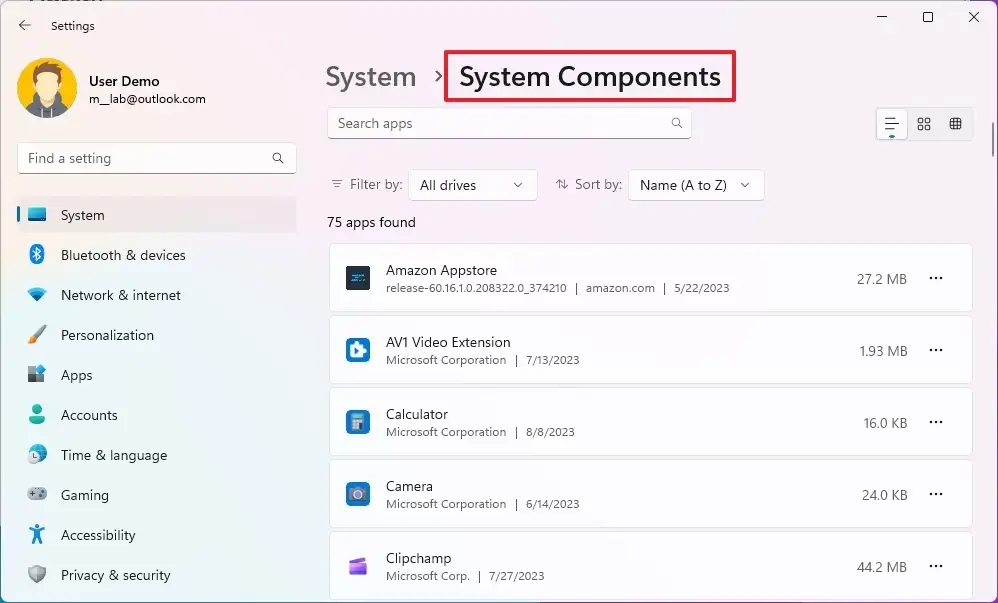Open the Sort by Name dropdown
Image resolution: width=998 pixels, height=603 pixels.
point(695,185)
